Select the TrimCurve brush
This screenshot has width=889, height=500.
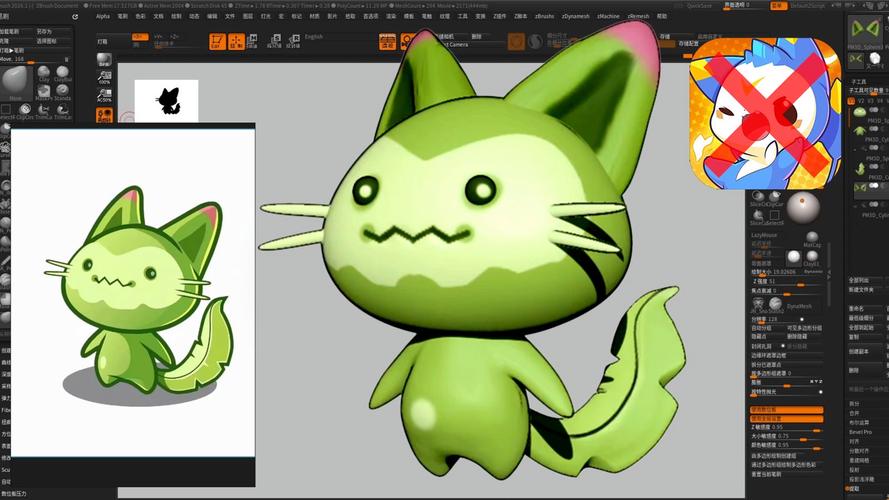[44, 111]
